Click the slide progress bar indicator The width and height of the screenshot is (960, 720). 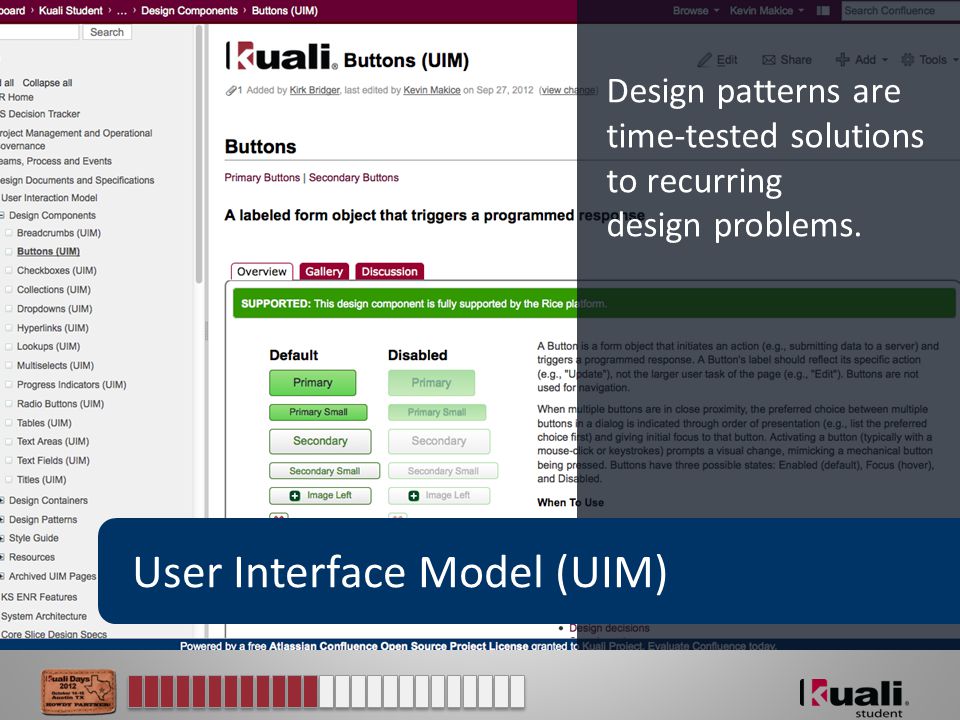tap(326, 692)
